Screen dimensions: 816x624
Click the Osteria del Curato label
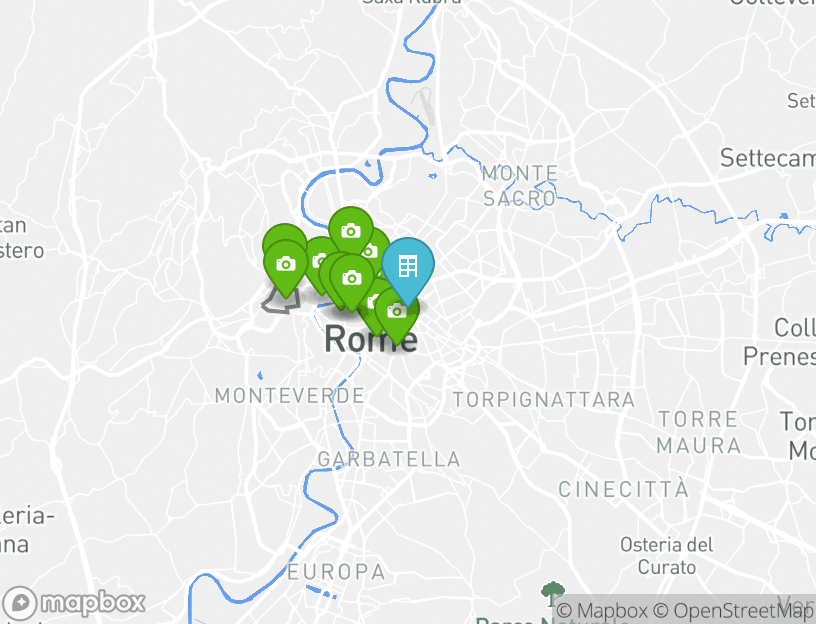click(667, 556)
